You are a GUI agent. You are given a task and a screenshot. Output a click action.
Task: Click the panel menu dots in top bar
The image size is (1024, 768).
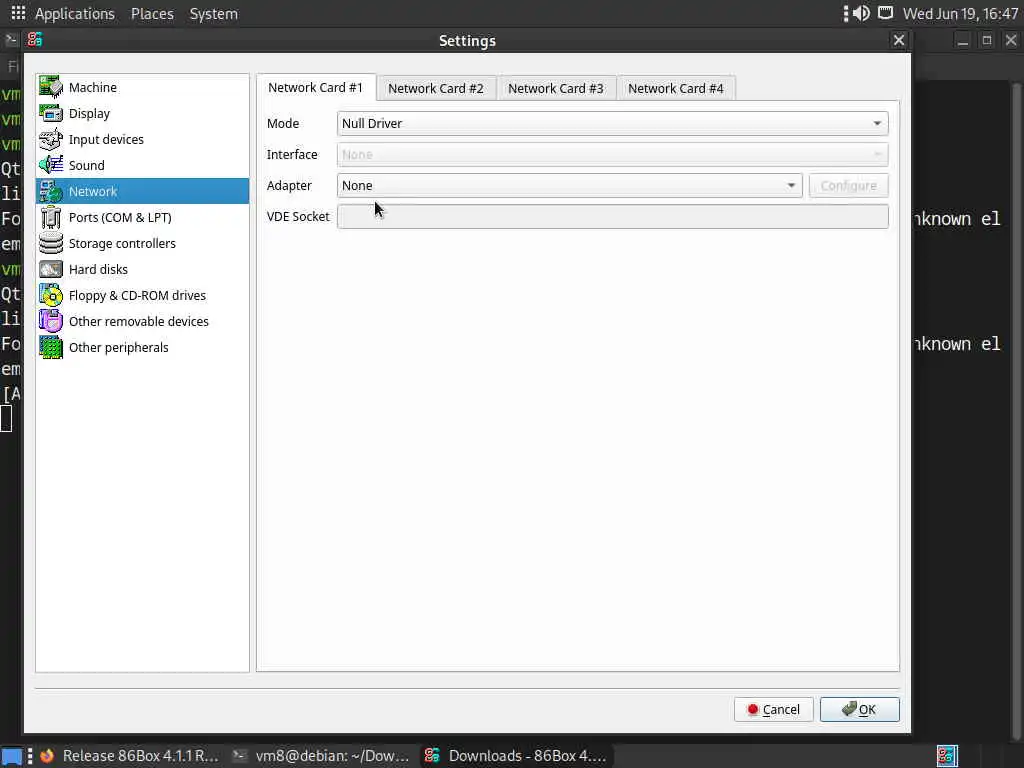[x=846, y=13]
